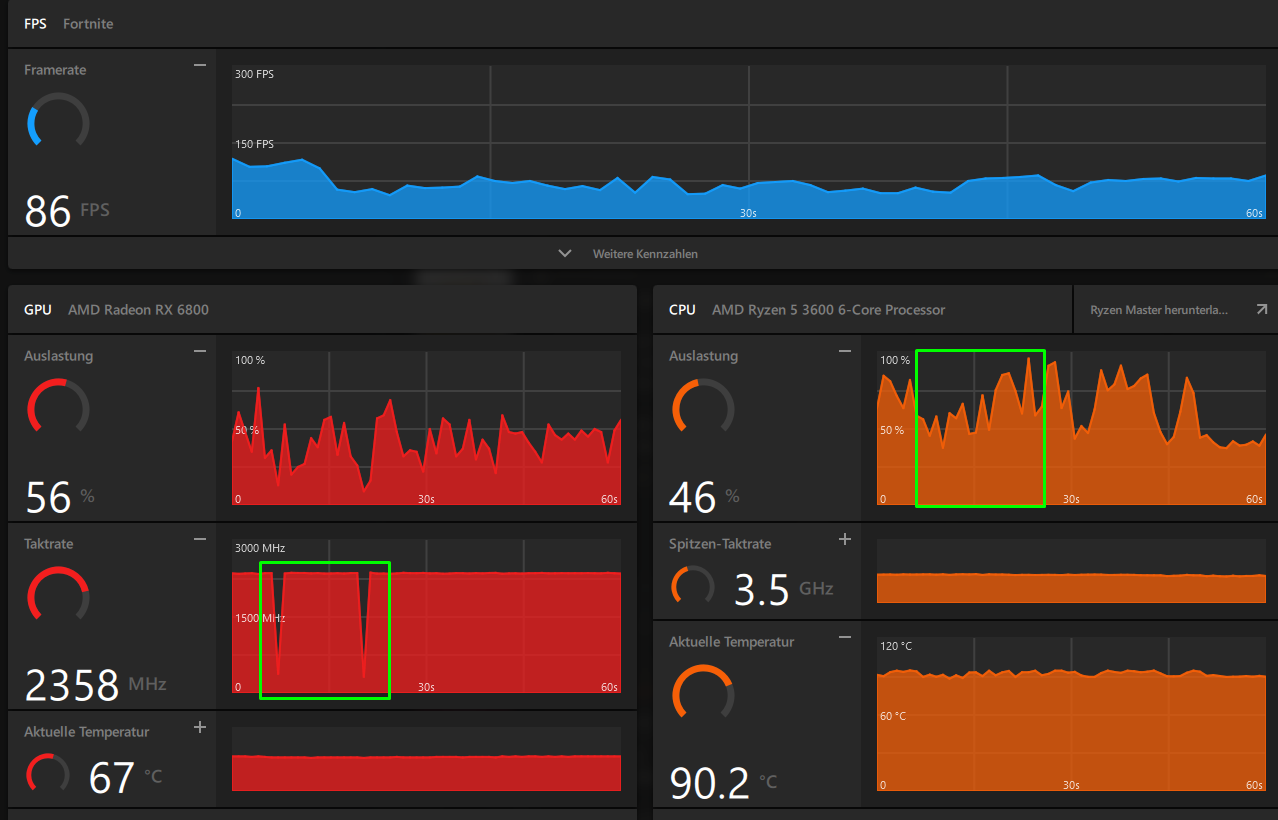Click the 300 FPS axis label
The image size is (1278, 820).
[x=254, y=74]
